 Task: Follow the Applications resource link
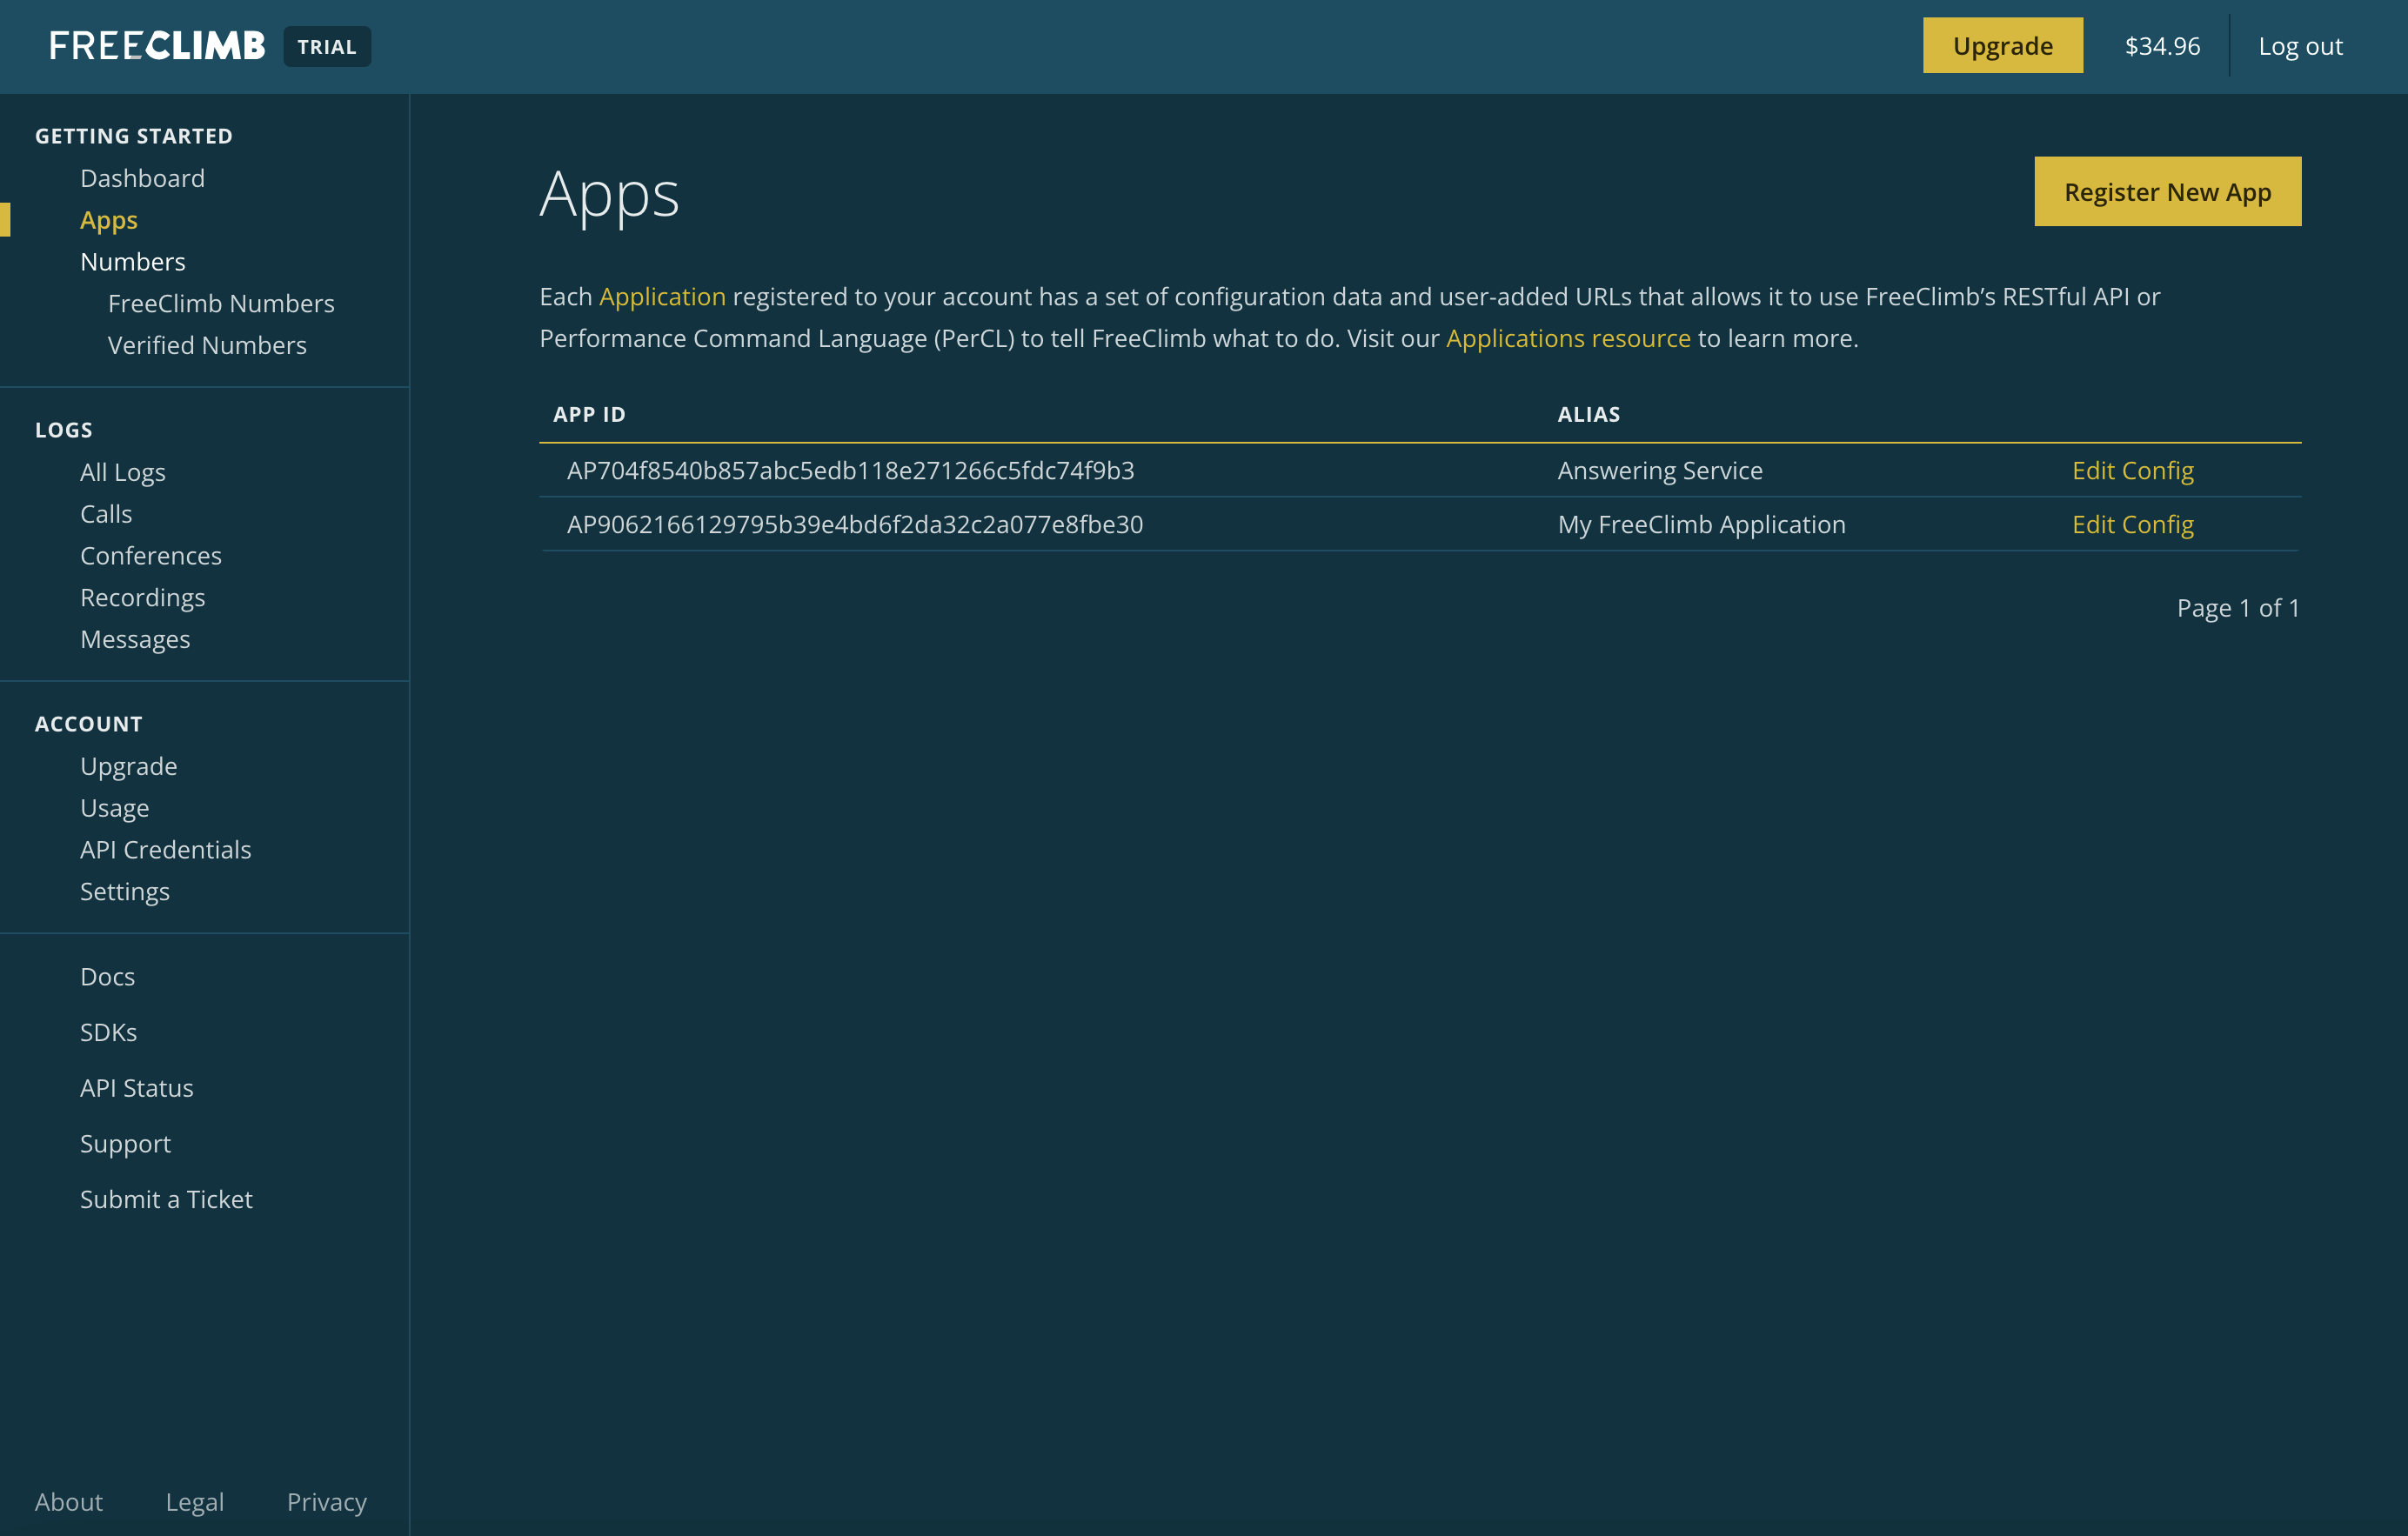click(x=1568, y=338)
